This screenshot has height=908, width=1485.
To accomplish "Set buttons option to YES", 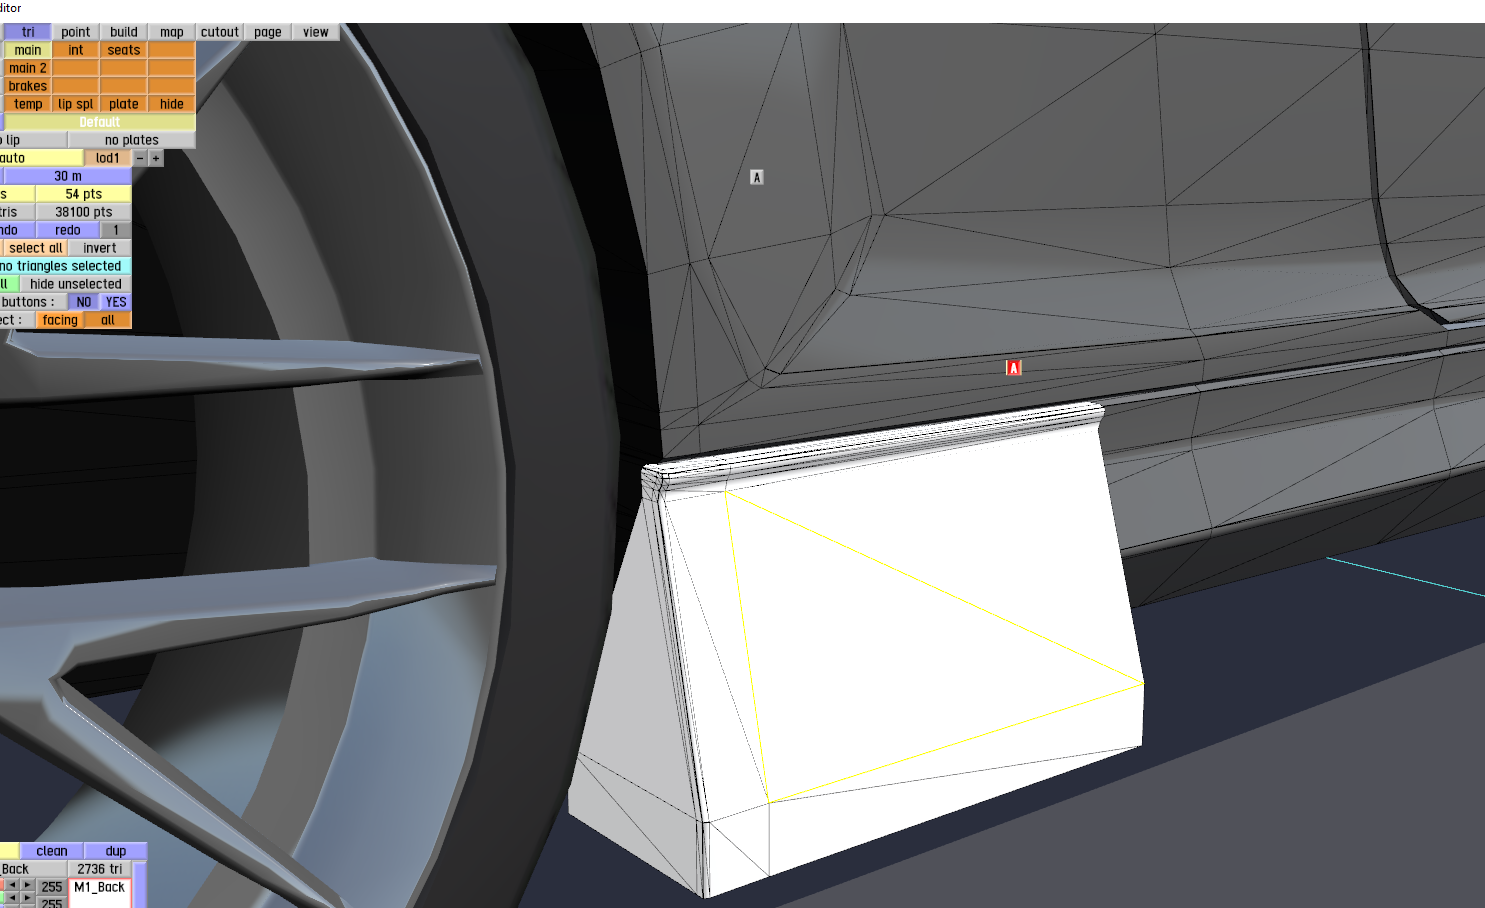I will pos(116,302).
